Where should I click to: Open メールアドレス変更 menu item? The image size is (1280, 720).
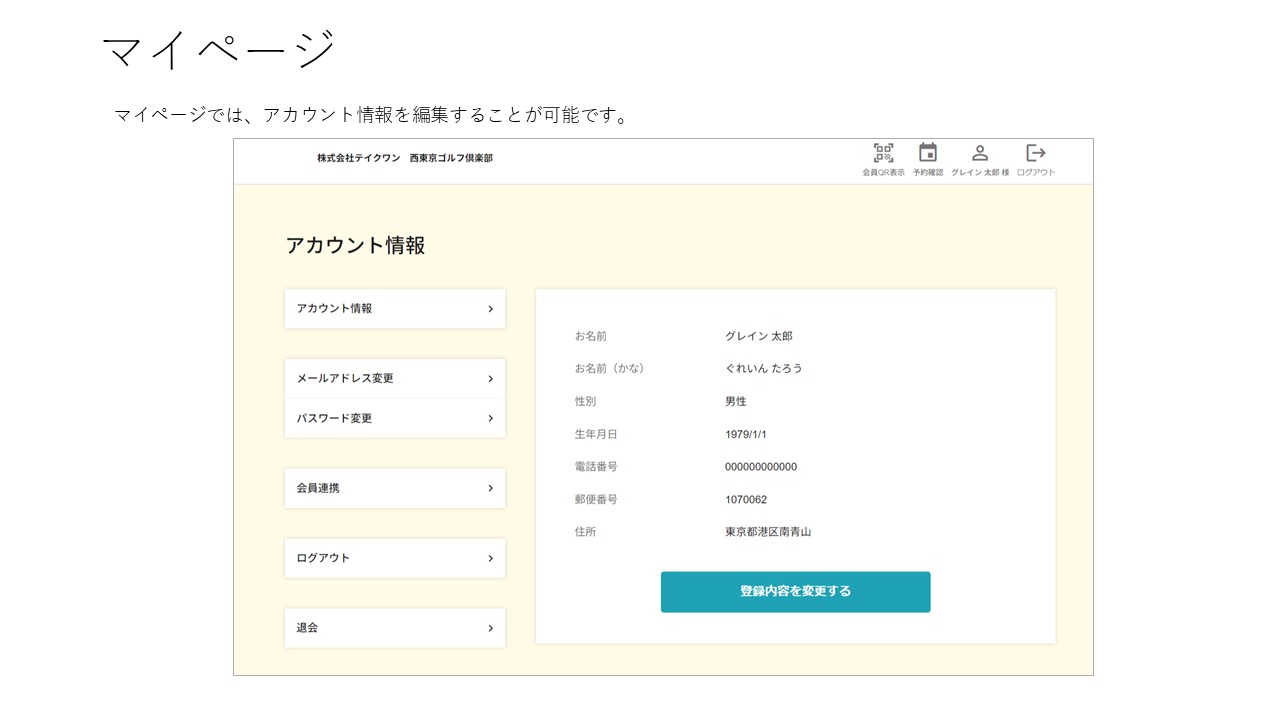[395, 379]
